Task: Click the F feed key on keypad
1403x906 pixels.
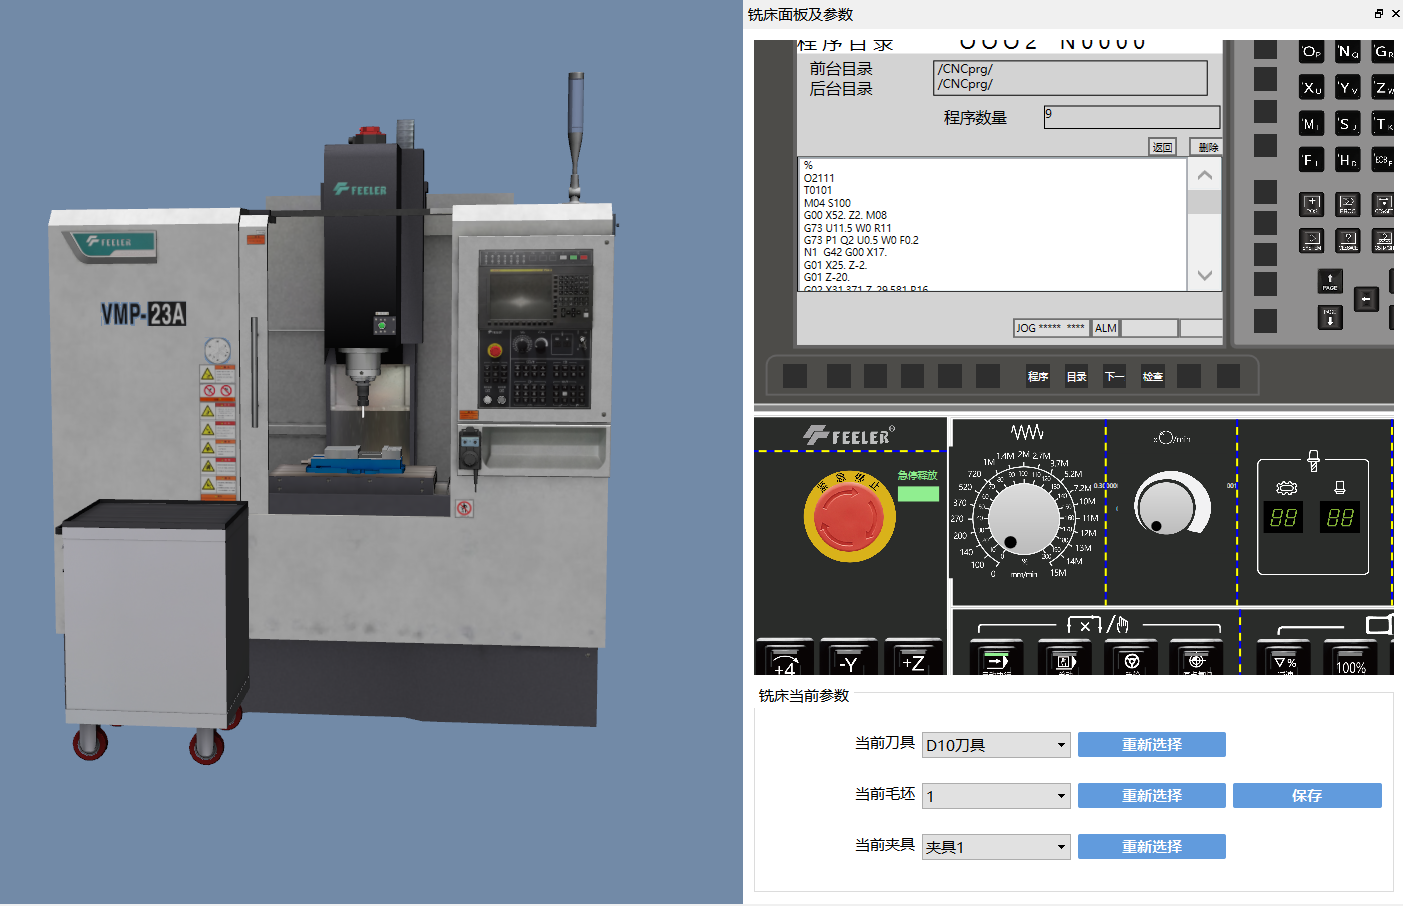Action: (x=1311, y=160)
